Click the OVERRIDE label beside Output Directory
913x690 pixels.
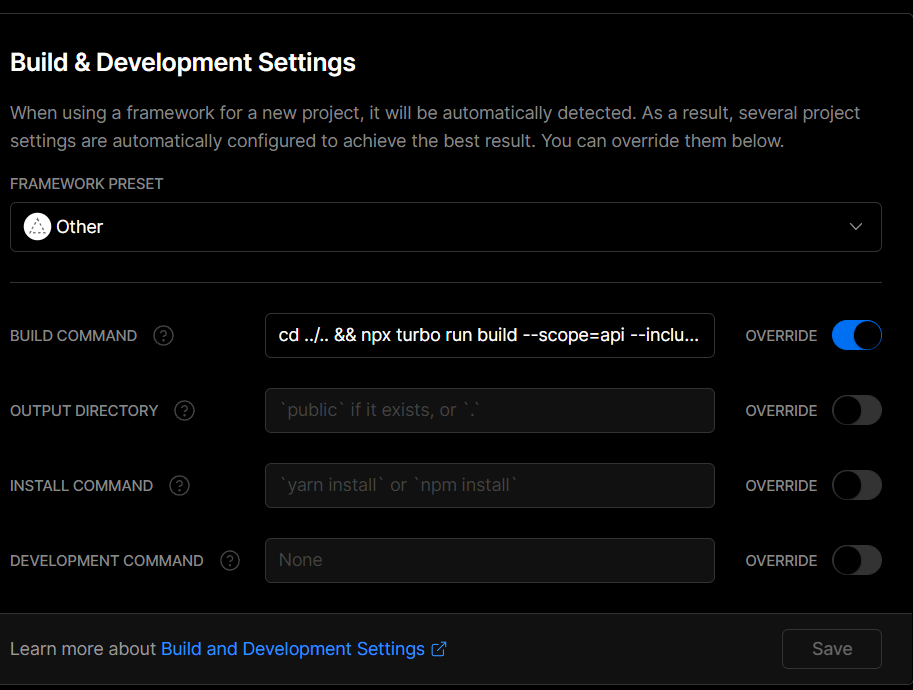pyautogui.click(x=781, y=411)
